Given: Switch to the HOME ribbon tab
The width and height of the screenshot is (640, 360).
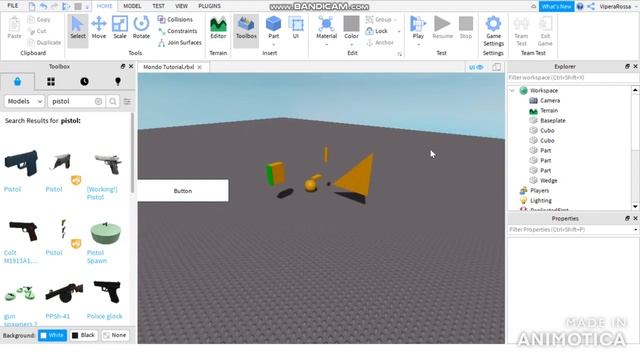Looking at the screenshot, I should click(x=104, y=6).
